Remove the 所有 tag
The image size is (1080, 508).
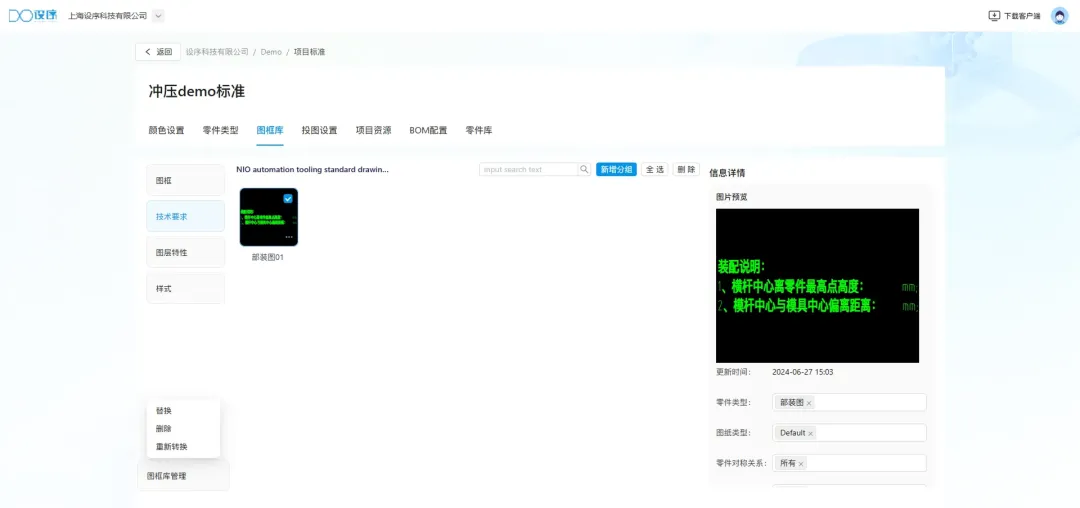tap(801, 464)
